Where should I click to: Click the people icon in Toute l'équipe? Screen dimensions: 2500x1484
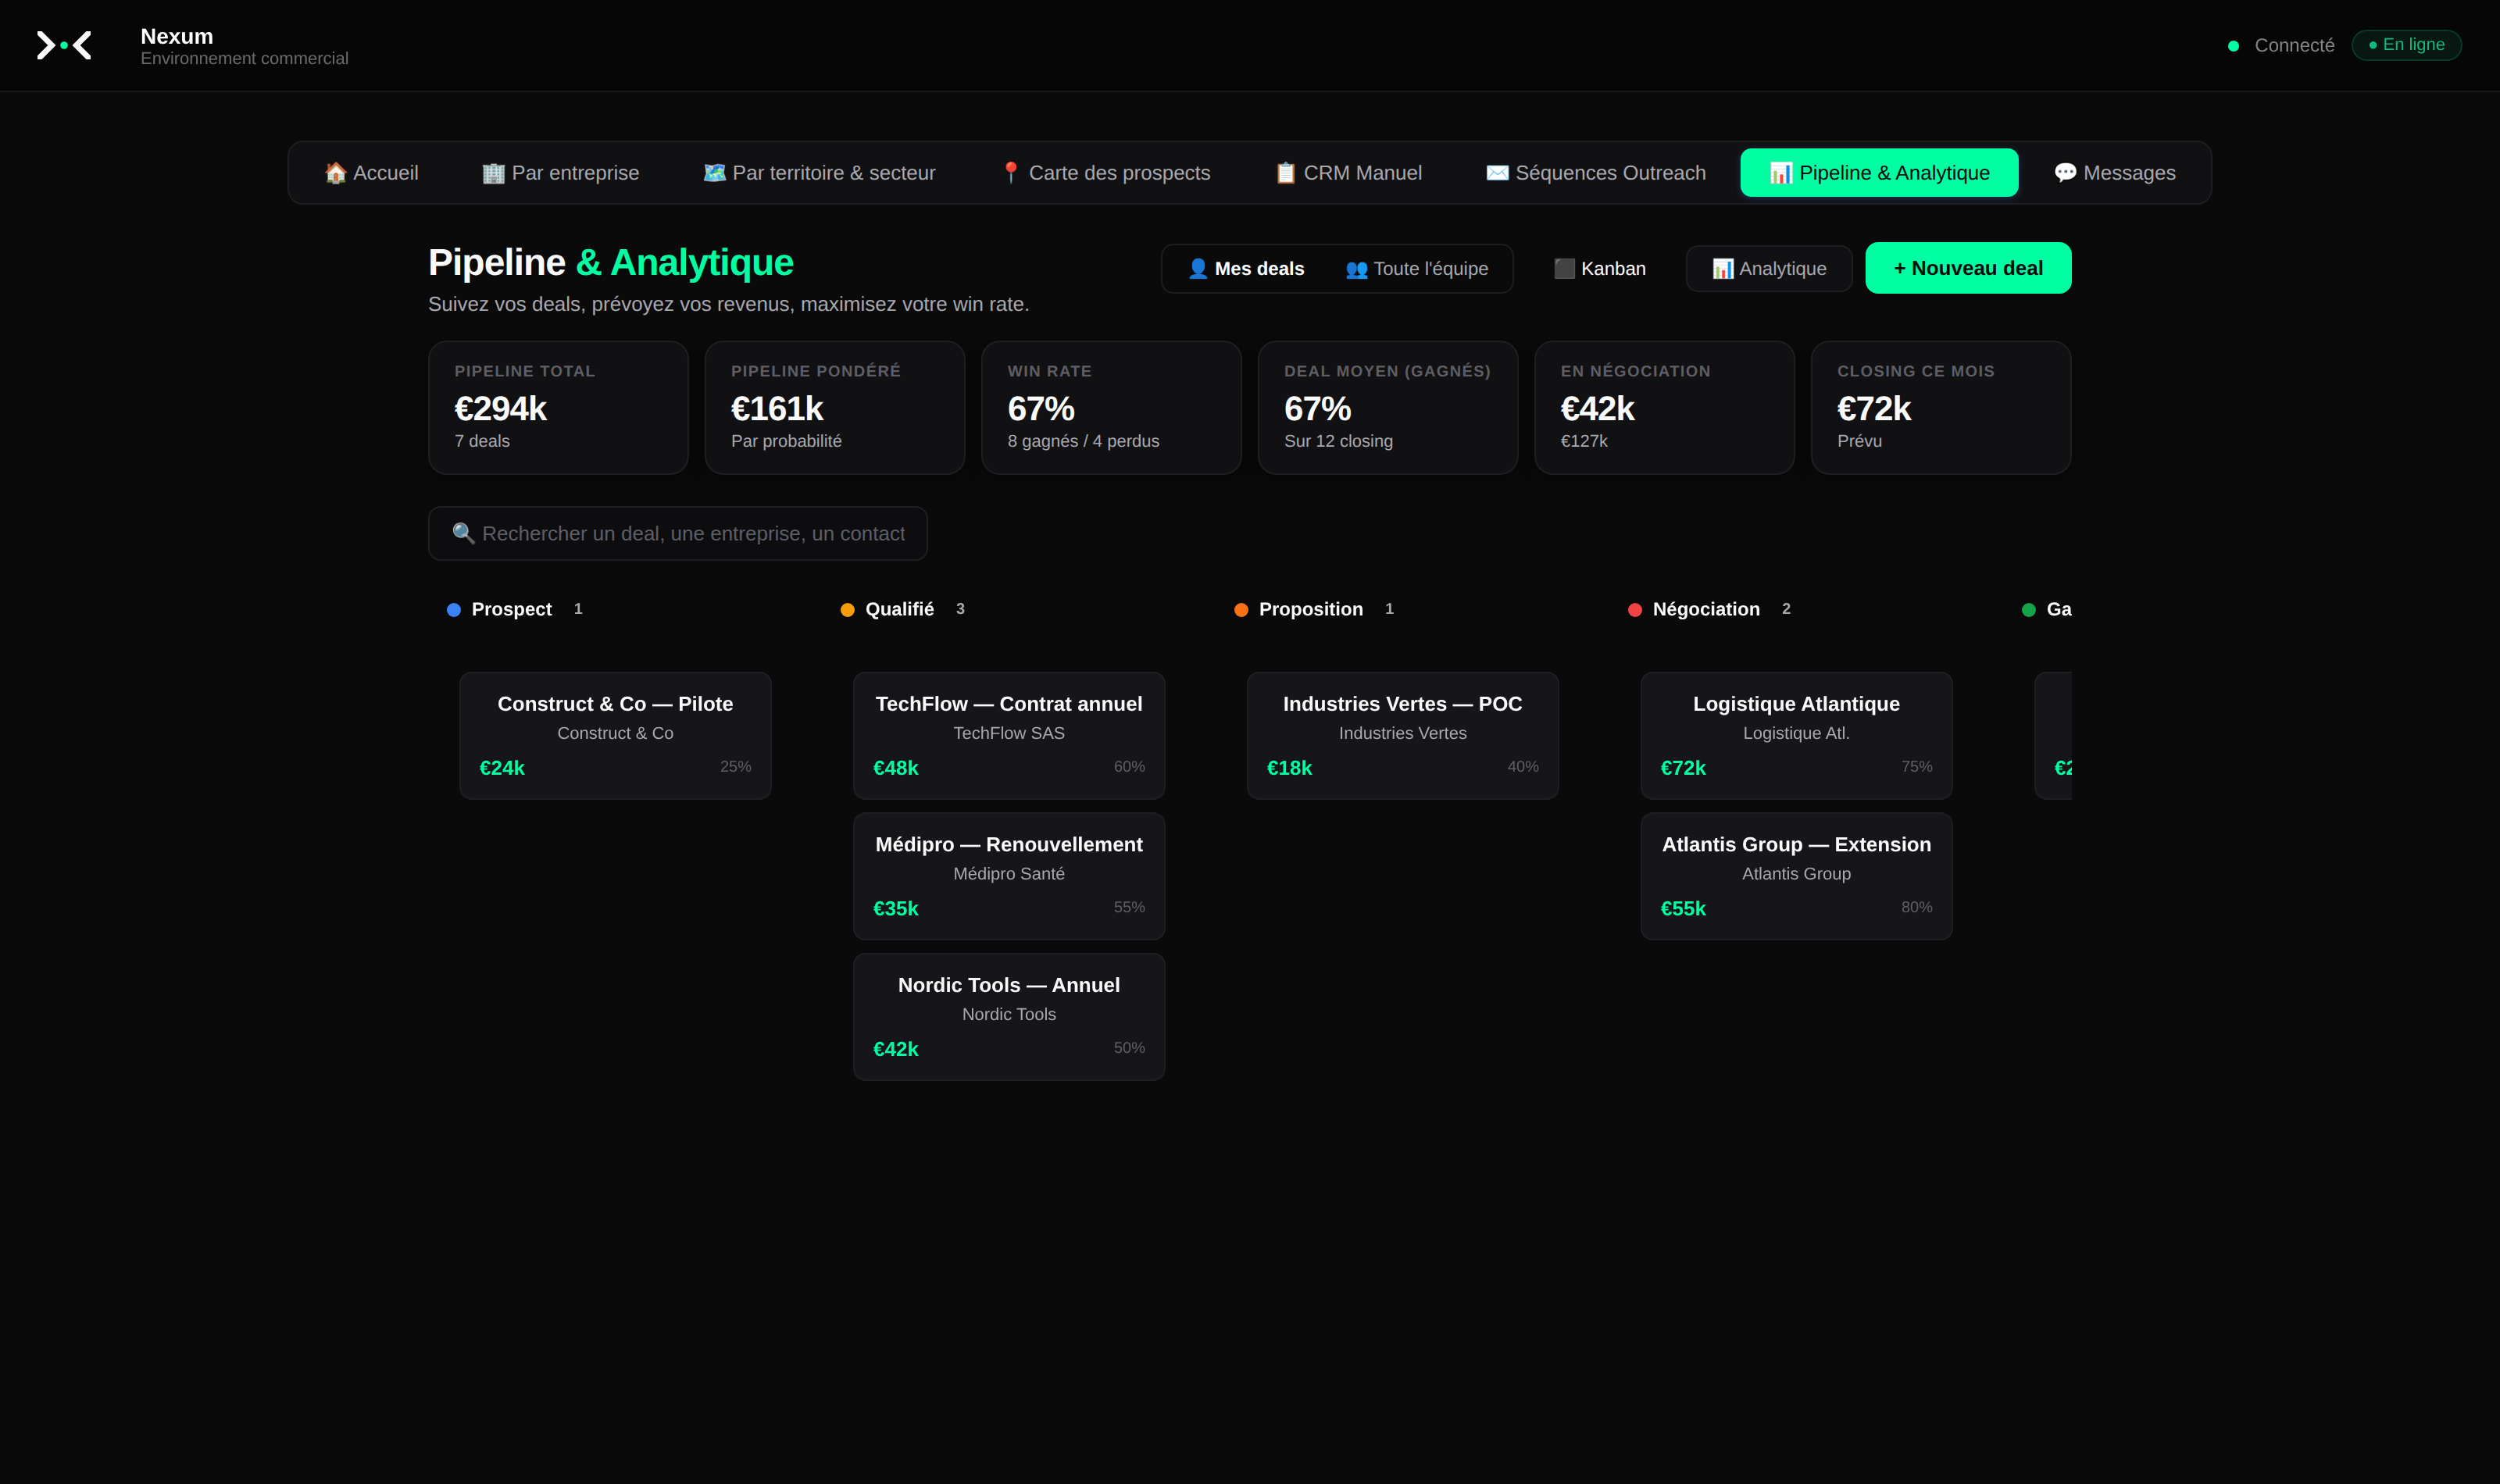pos(1356,269)
